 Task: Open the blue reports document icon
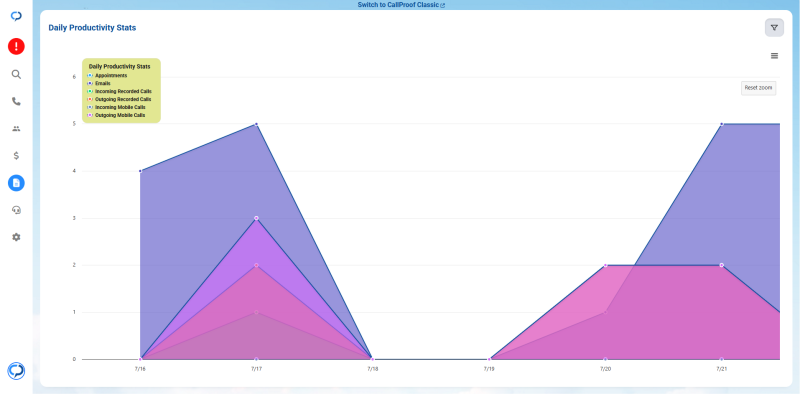point(16,183)
